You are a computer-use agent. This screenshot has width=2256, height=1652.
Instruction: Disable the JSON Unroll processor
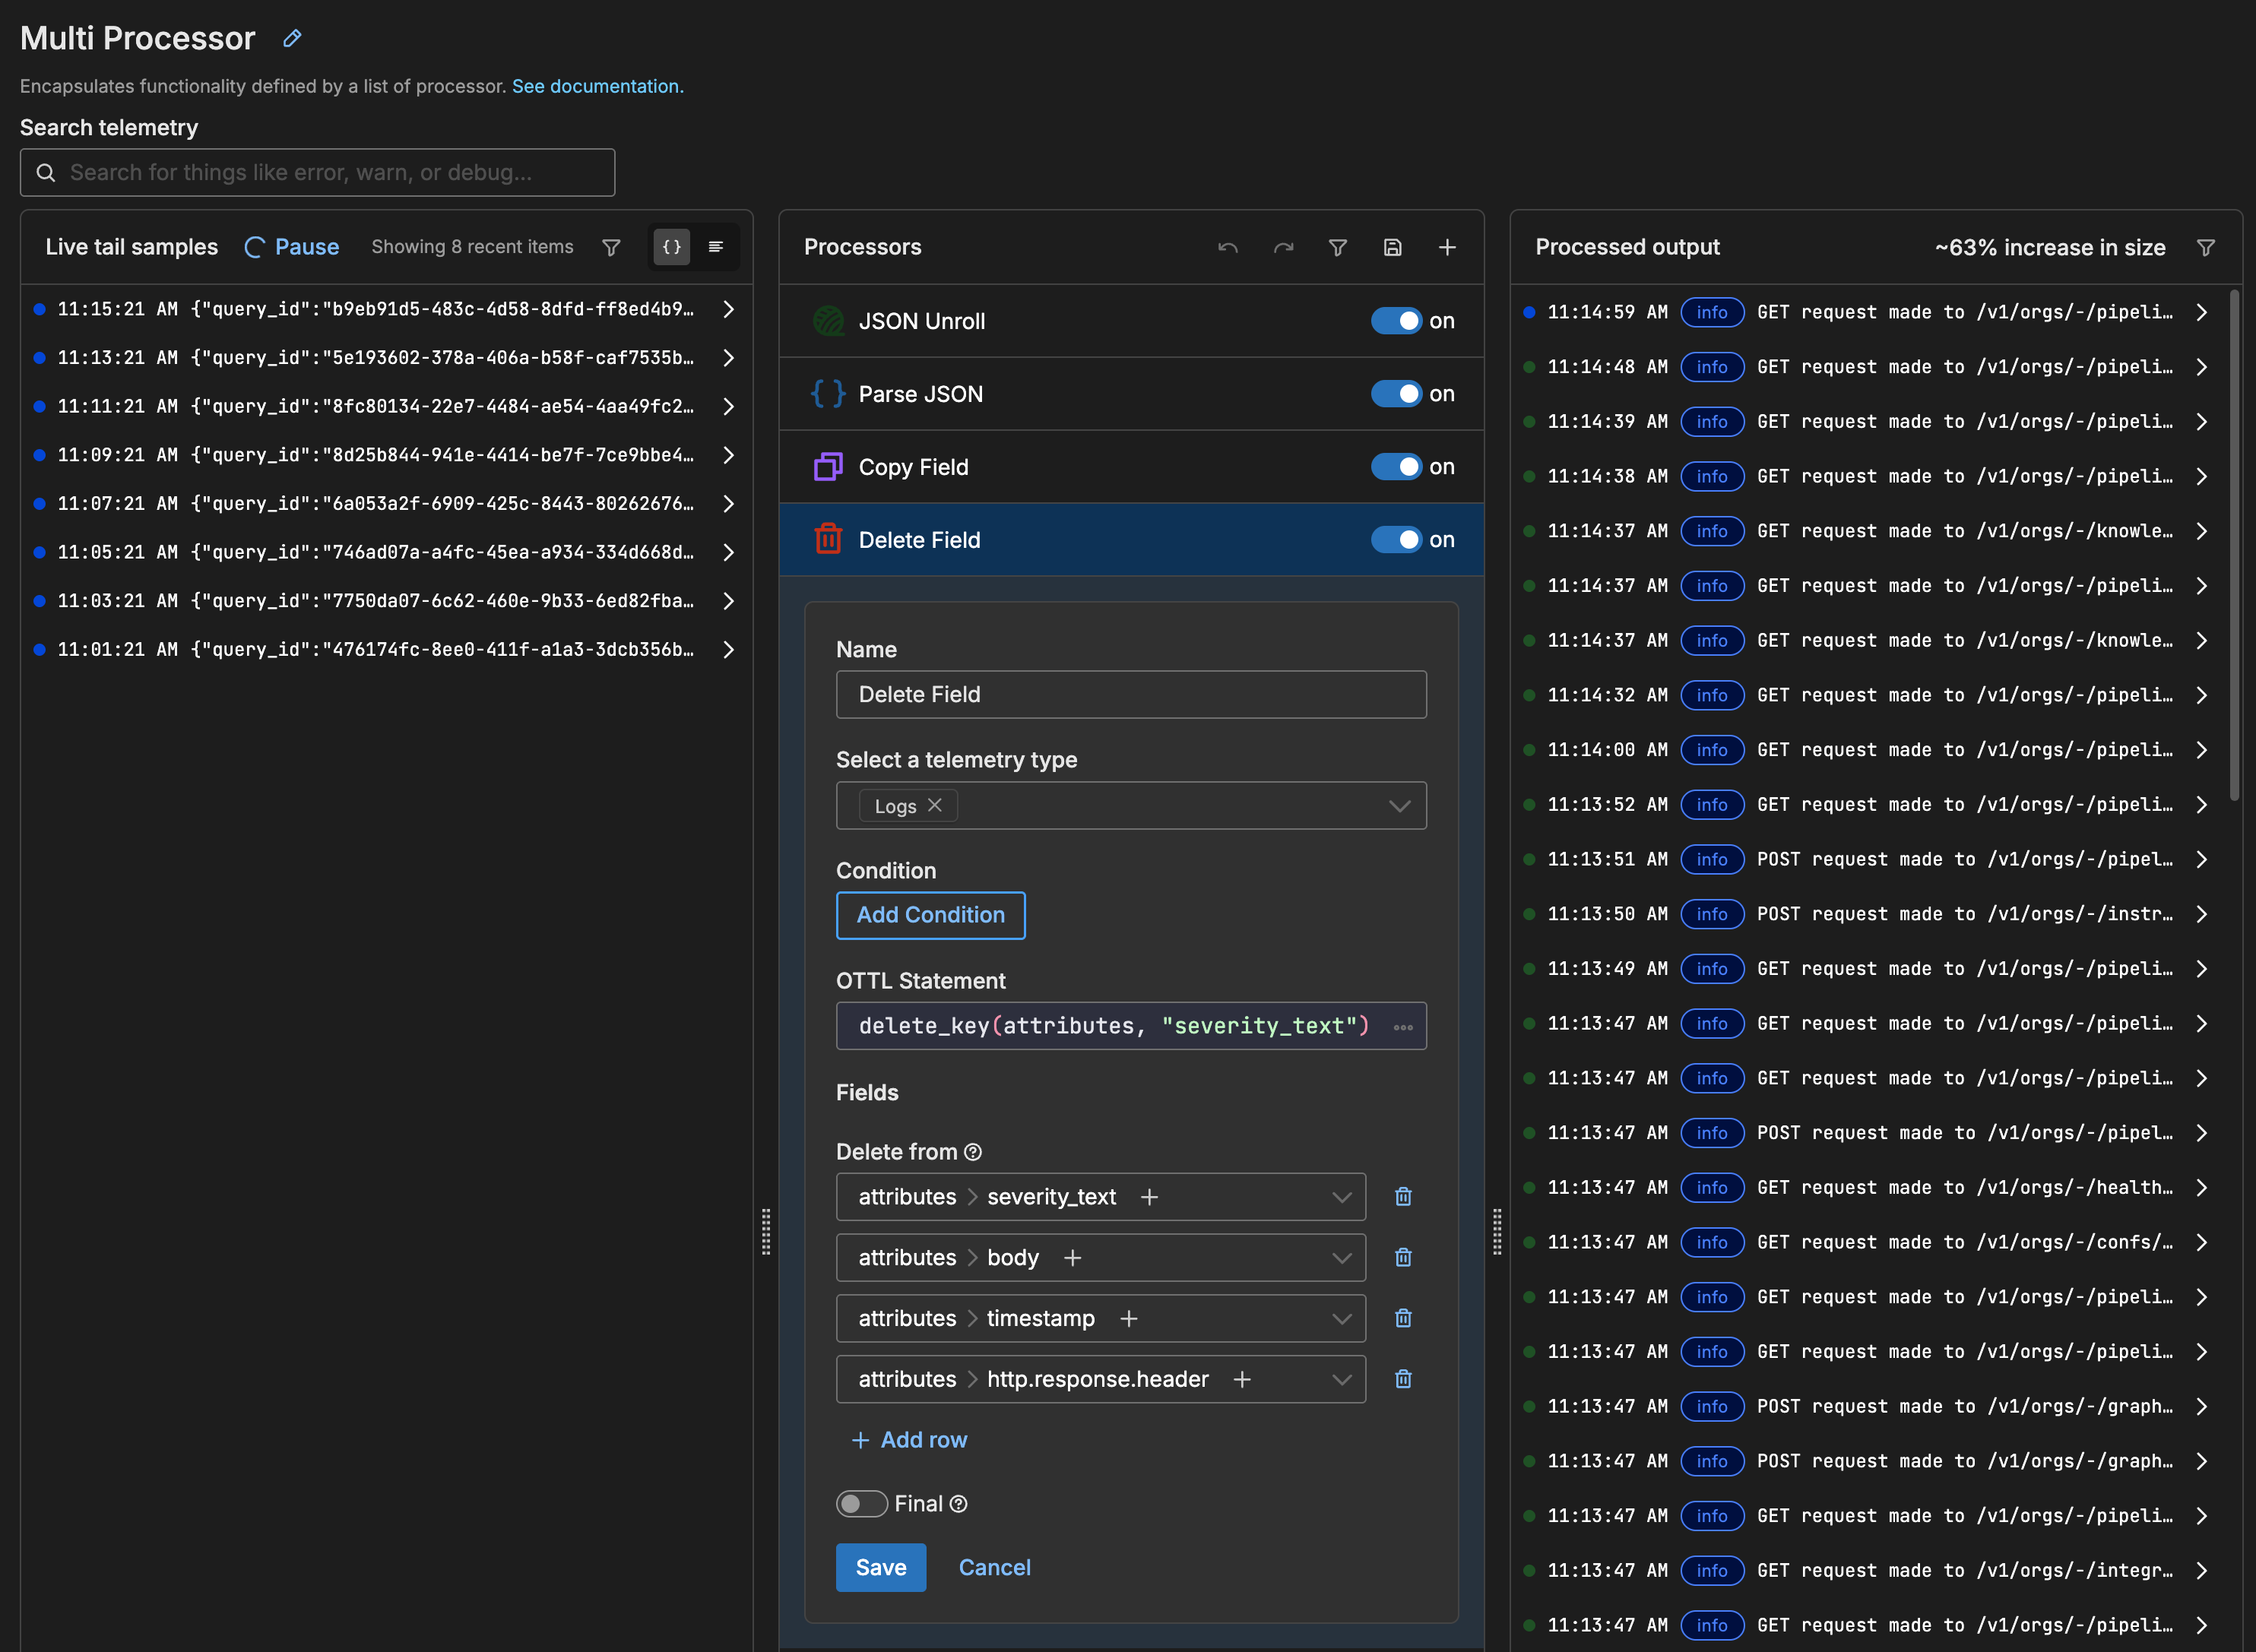point(1395,321)
